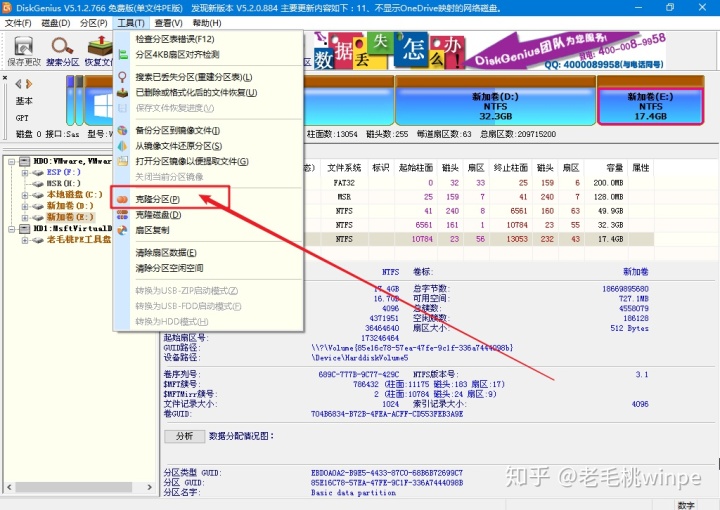Open the 帮助(H) menu
Viewport: 720px width, 510px height.
pyautogui.click(x=207, y=23)
